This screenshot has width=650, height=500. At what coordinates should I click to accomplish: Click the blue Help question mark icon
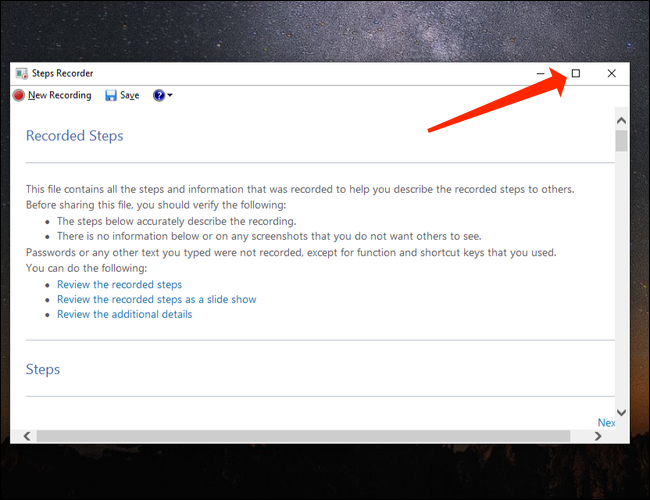158,95
